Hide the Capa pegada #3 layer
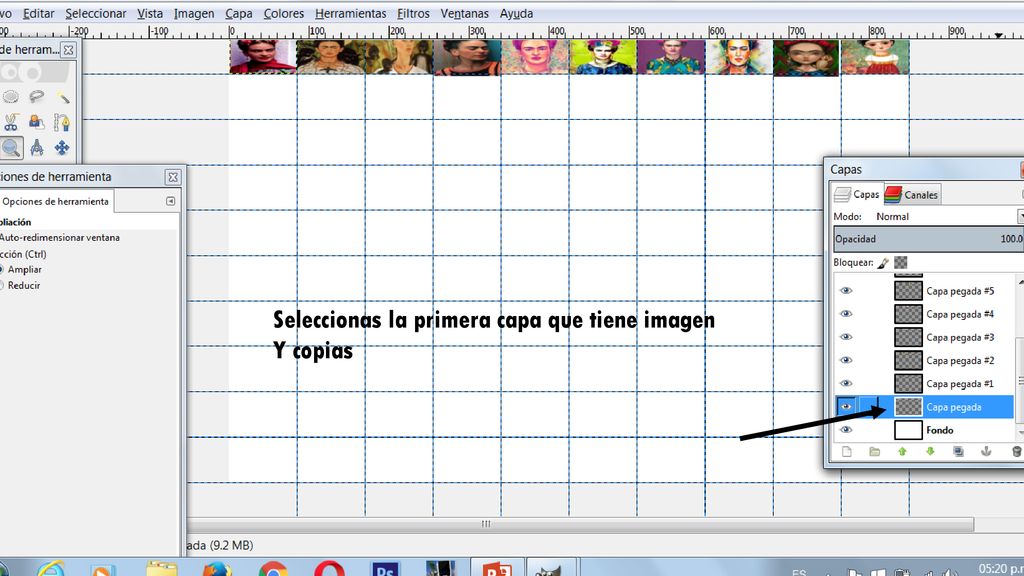The width and height of the screenshot is (1024, 576). click(x=846, y=337)
